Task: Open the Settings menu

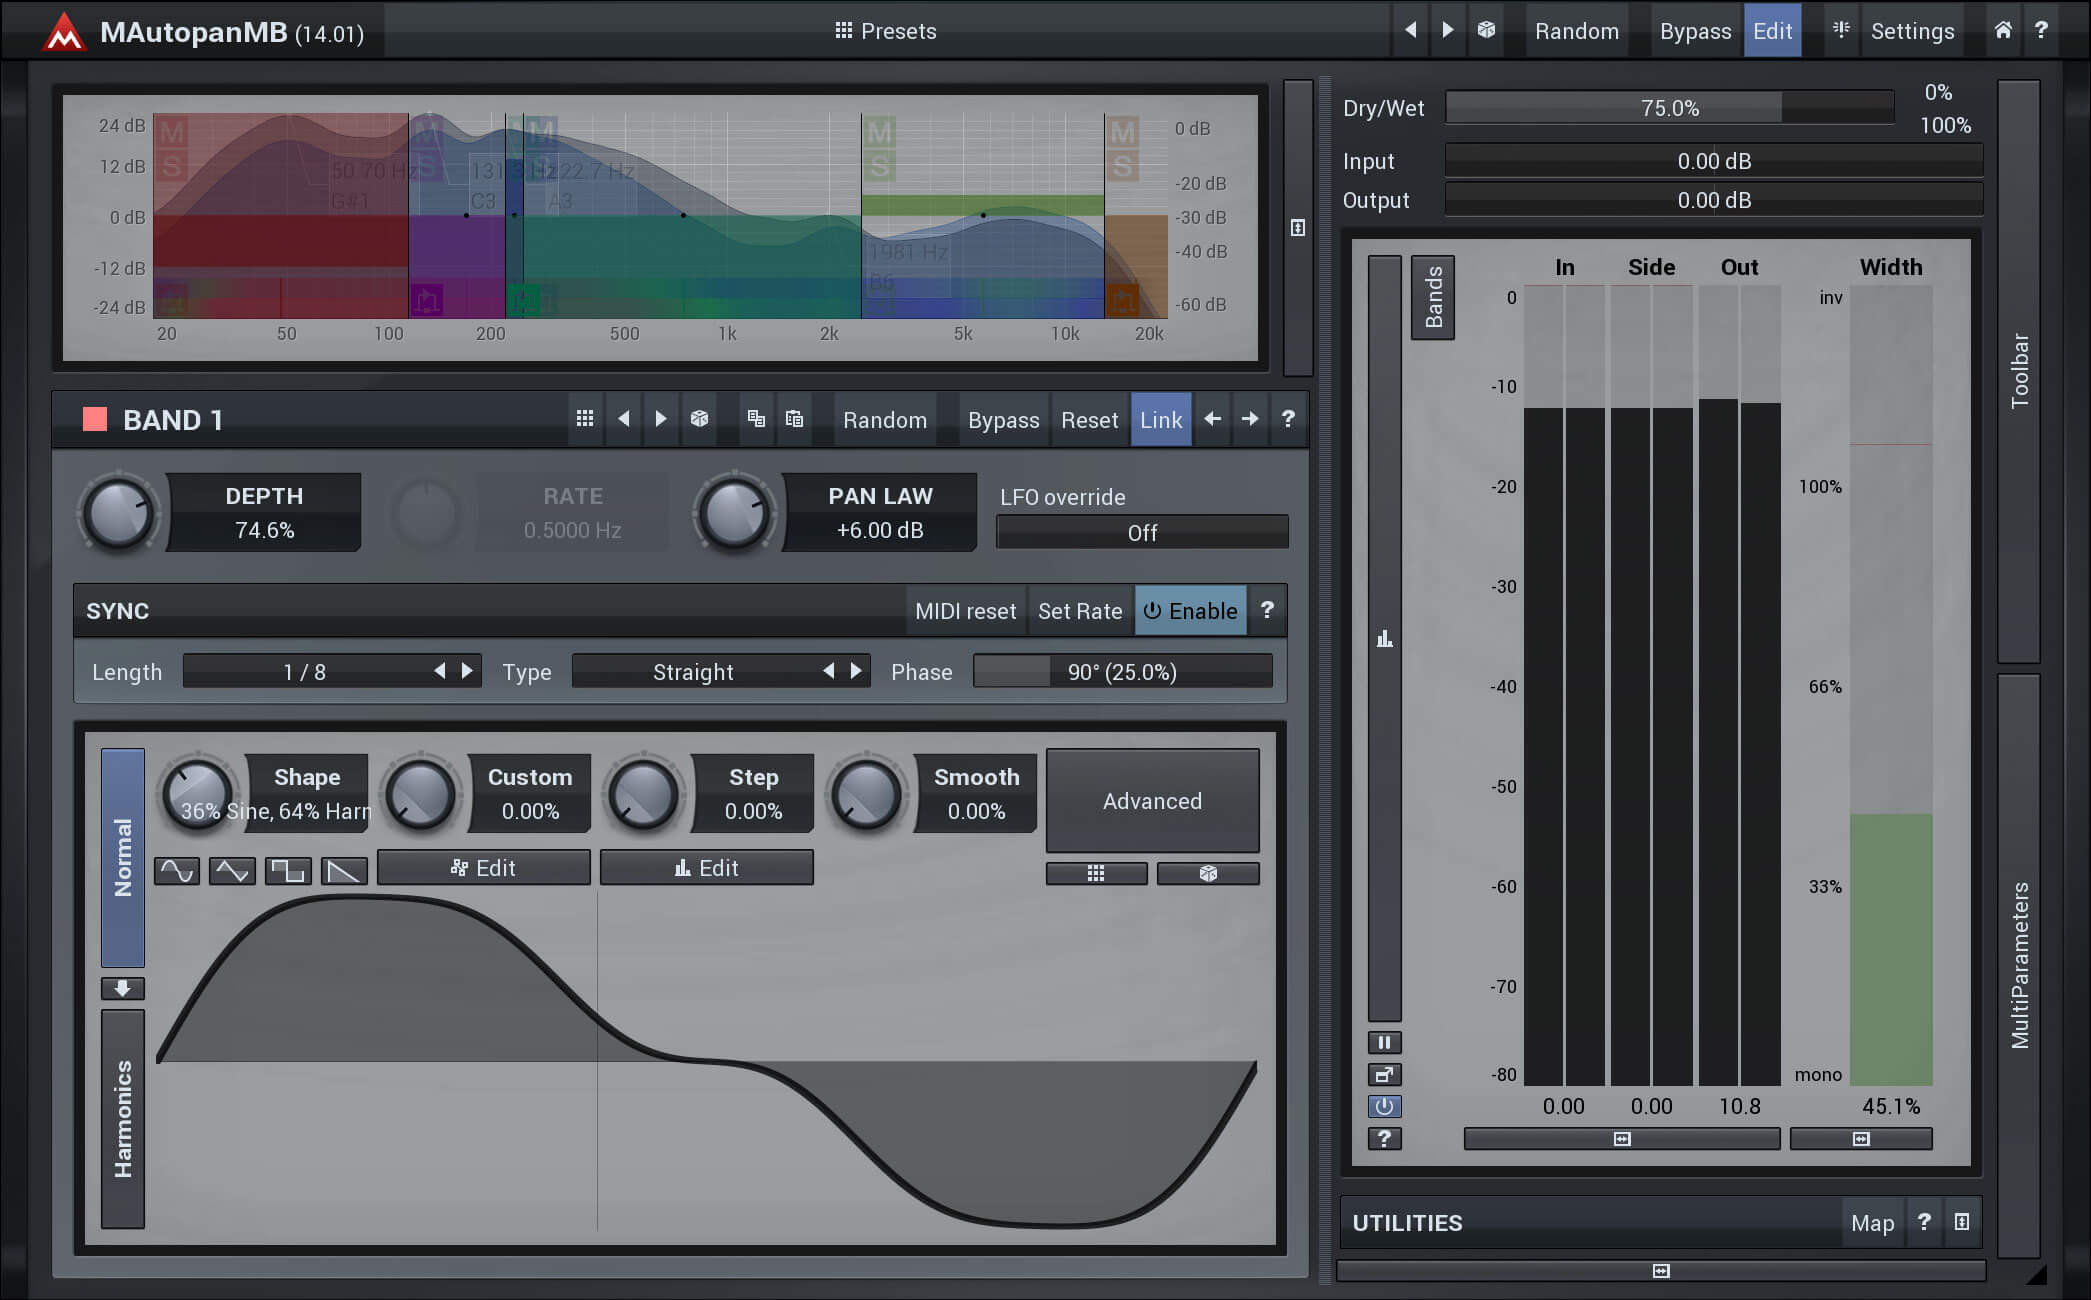Action: tap(1912, 30)
